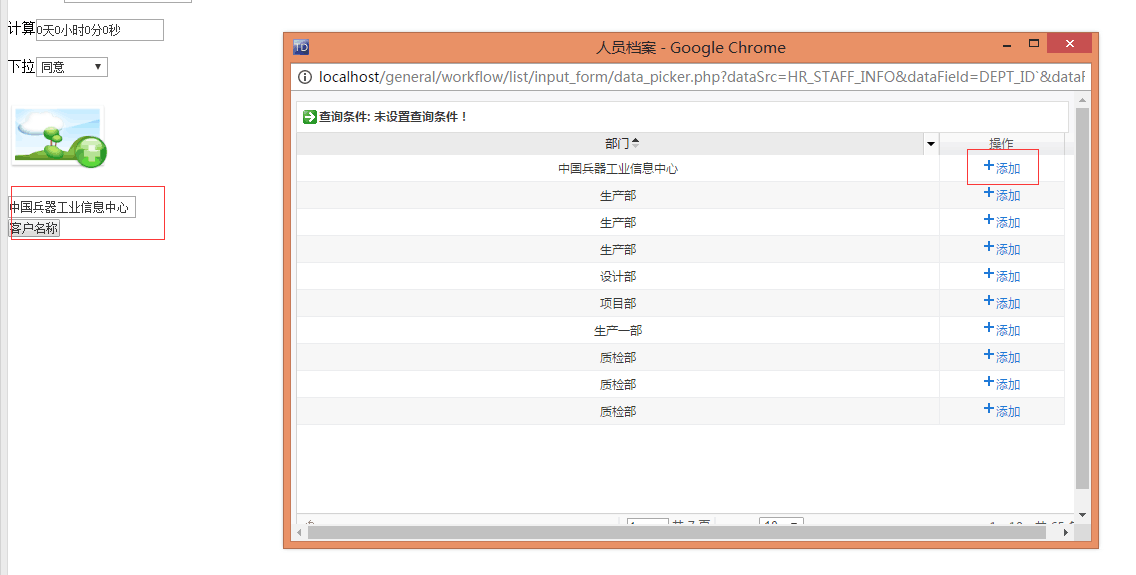Image resolution: width=1136 pixels, height=575 pixels.
Task: Click the 客户名称 button on the form
Action: [34, 228]
